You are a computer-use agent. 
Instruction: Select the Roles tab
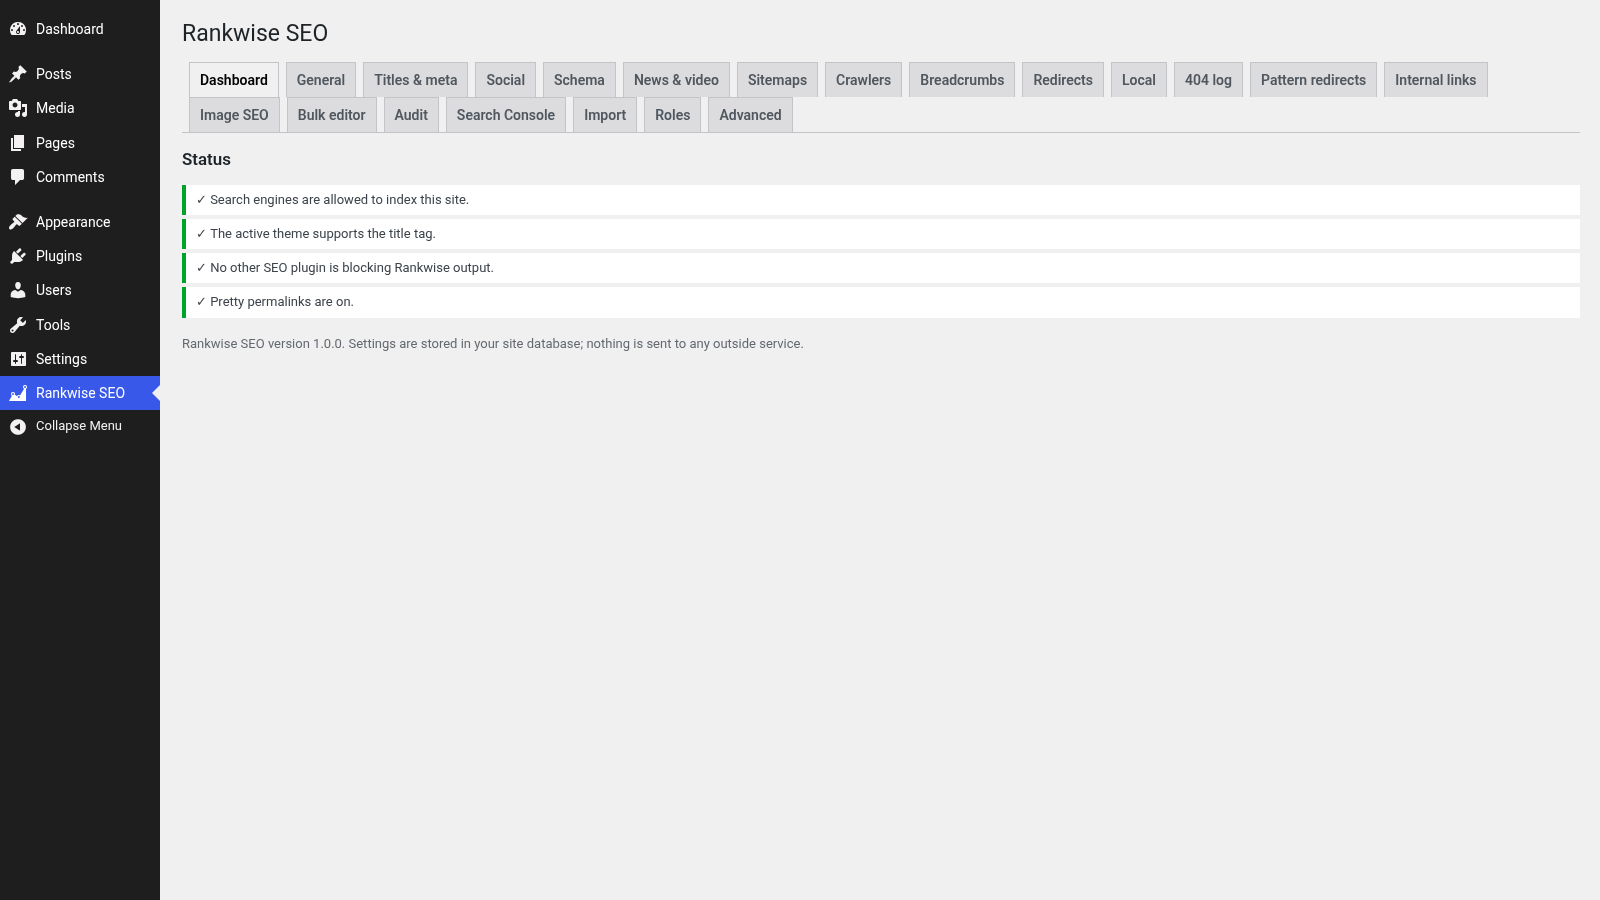click(x=672, y=115)
